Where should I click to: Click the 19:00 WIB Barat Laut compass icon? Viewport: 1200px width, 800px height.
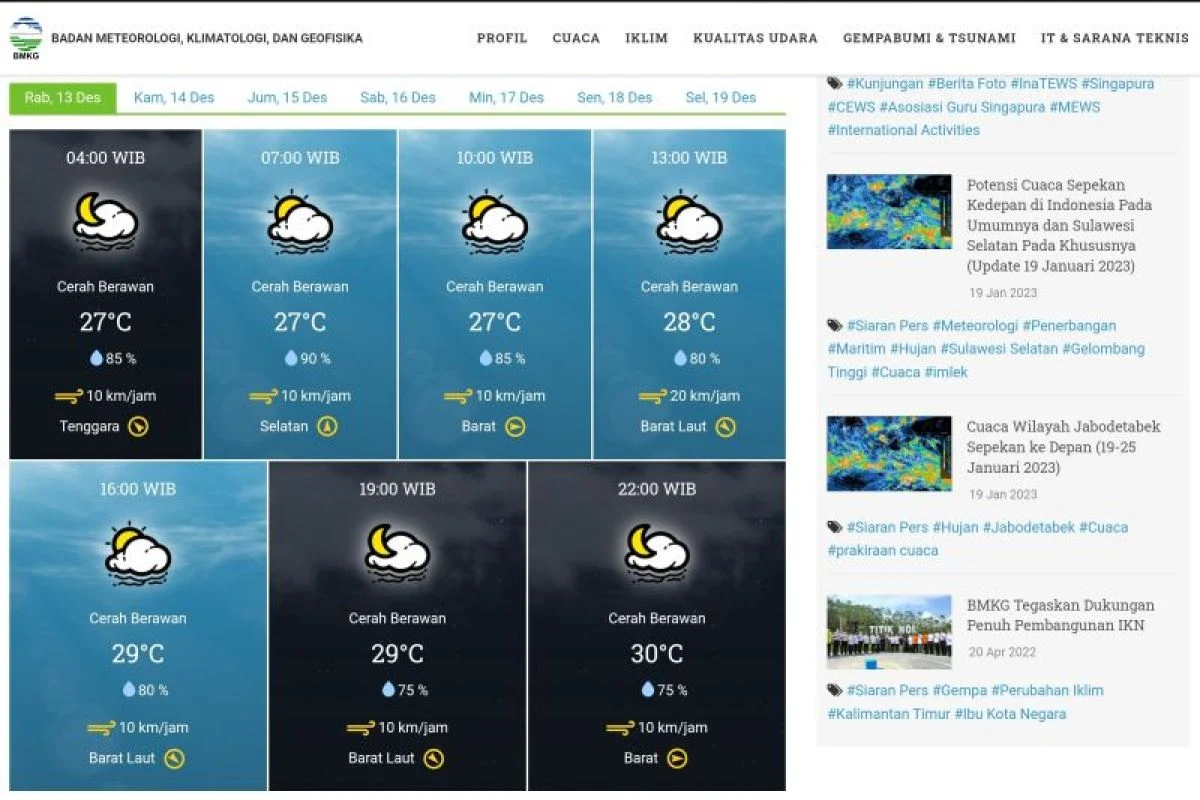(x=433, y=759)
